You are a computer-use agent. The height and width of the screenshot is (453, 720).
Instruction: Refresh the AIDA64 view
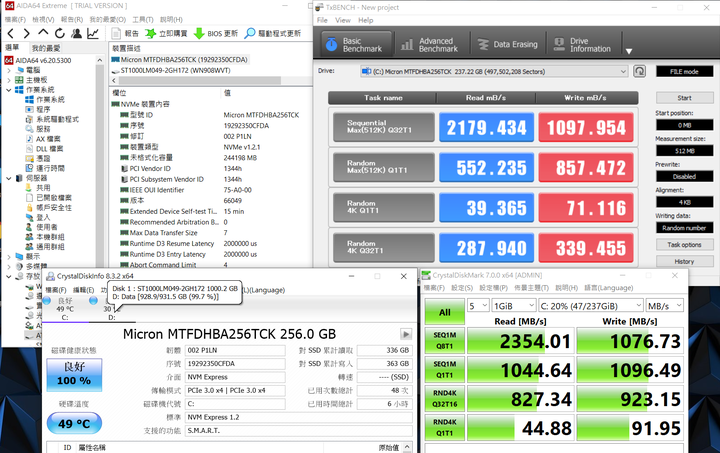click(x=60, y=34)
